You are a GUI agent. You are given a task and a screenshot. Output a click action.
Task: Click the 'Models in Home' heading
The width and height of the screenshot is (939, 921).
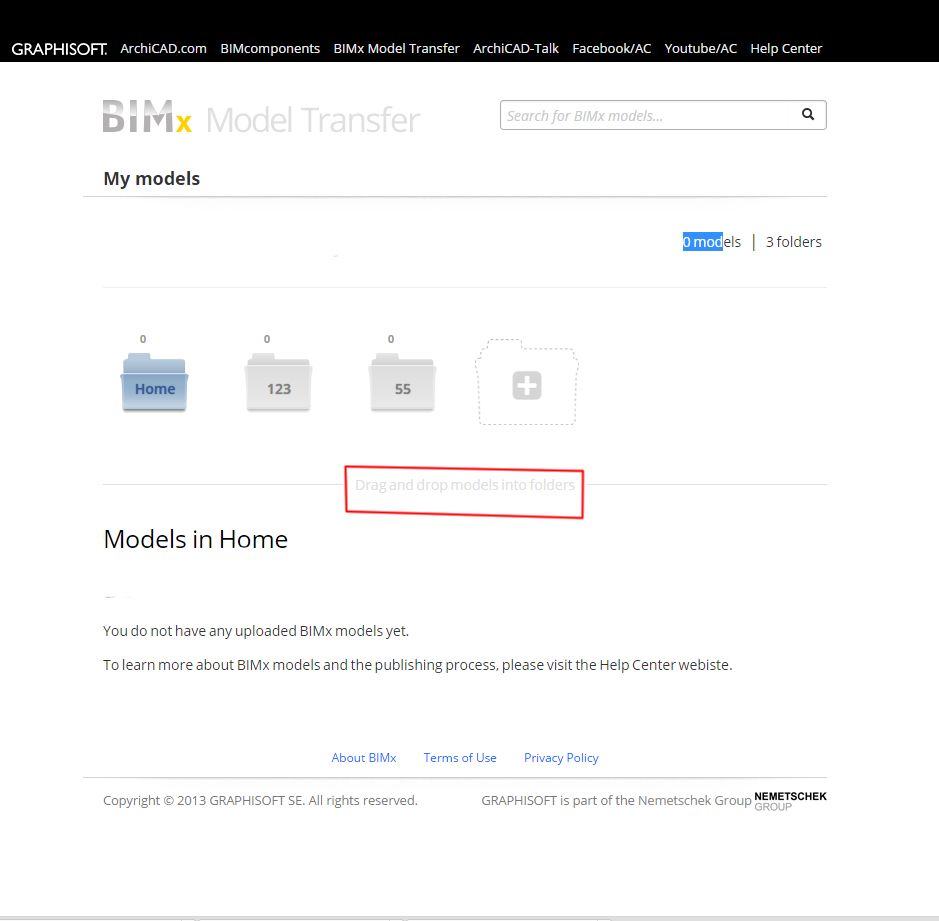[x=195, y=539]
